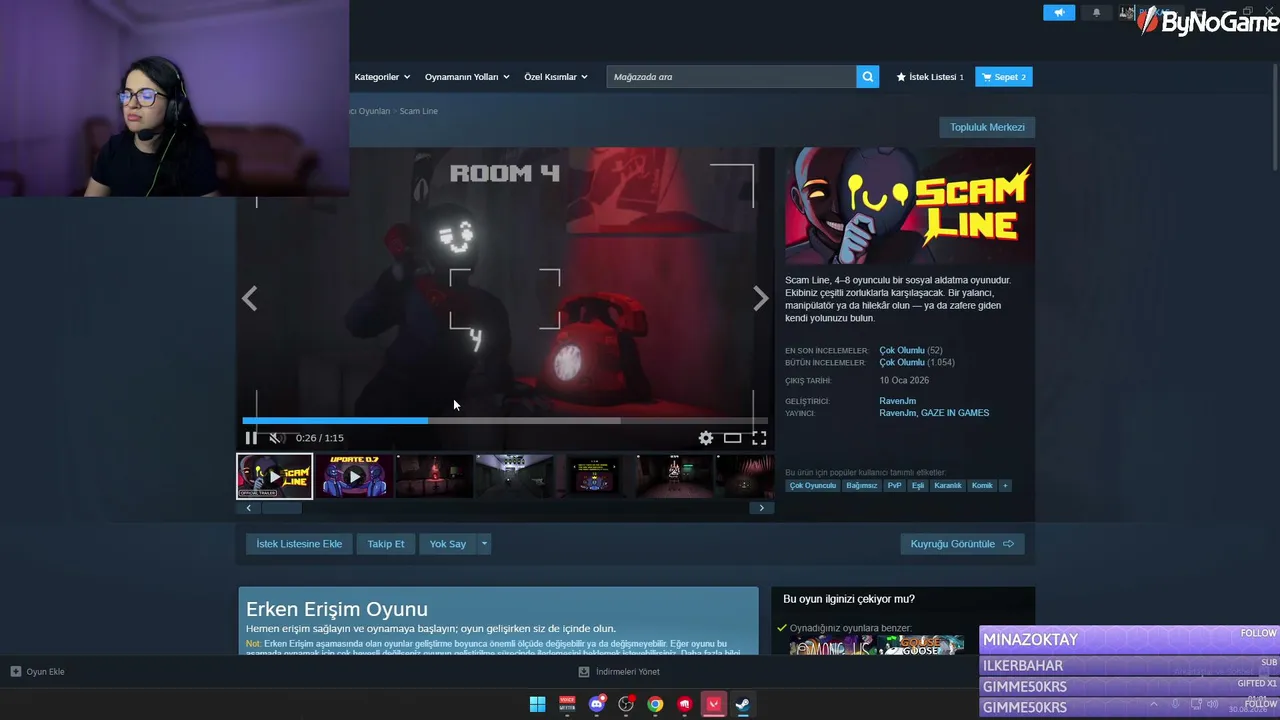Open İndirmeleri Yönet downloads manager

click(x=620, y=672)
